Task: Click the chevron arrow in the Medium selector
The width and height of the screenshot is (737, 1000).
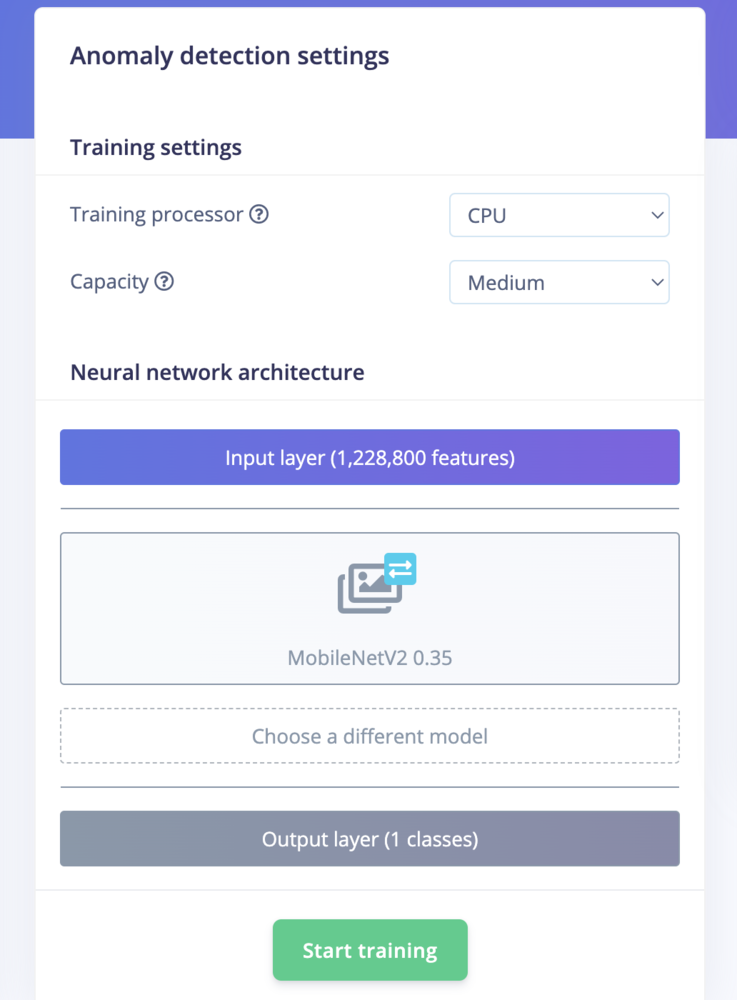Action: (x=657, y=283)
